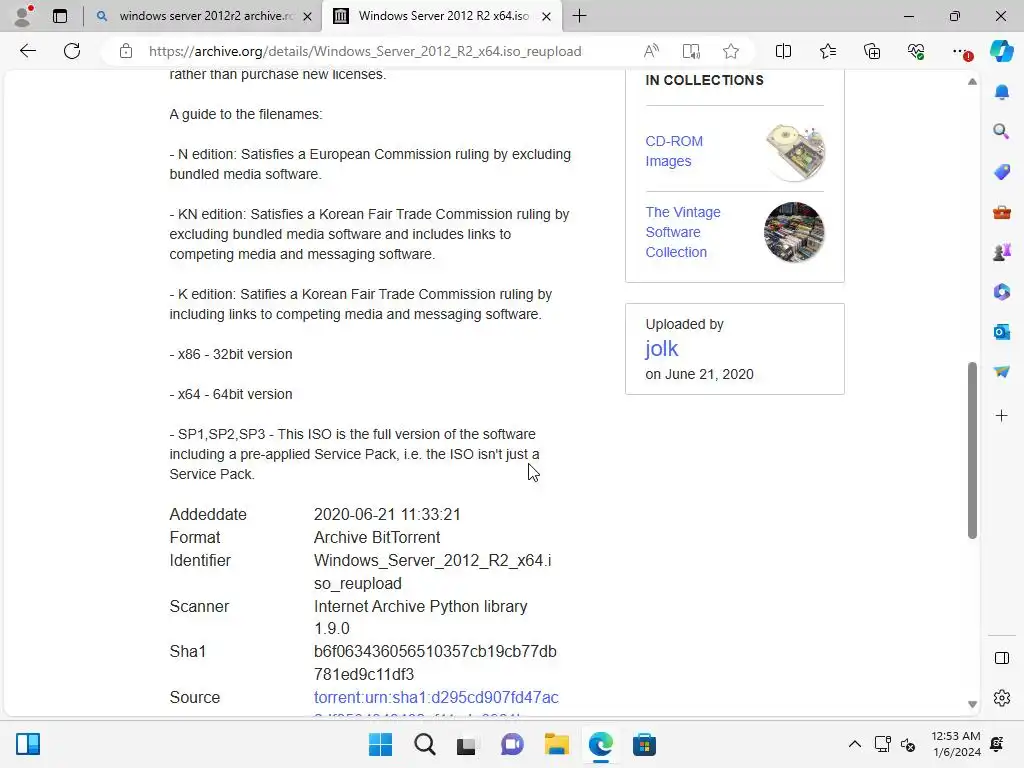Open taskbar Search
This screenshot has height=768, width=1024.
pyautogui.click(x=424, y=744)
